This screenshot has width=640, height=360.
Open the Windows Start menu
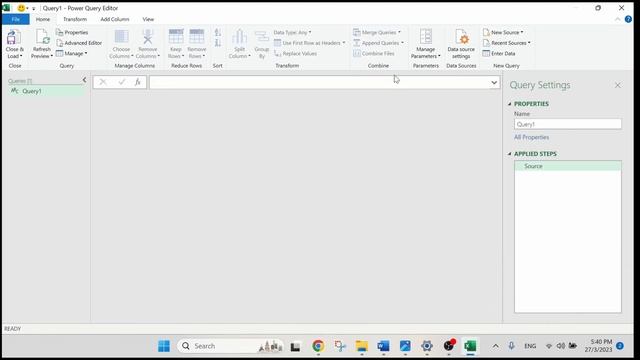164,346
